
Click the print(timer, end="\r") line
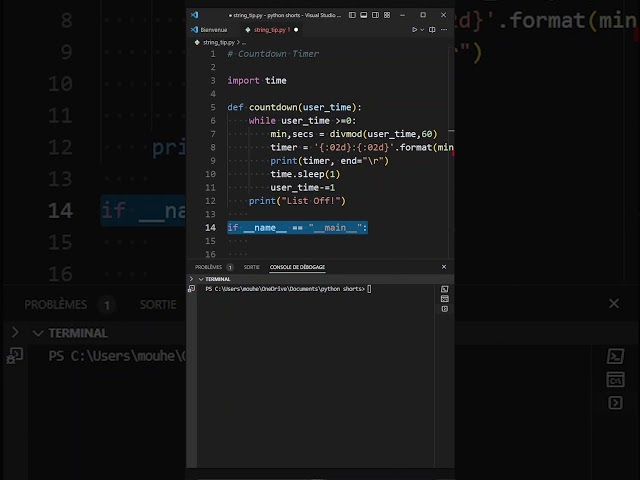click(x=329, y=161)
